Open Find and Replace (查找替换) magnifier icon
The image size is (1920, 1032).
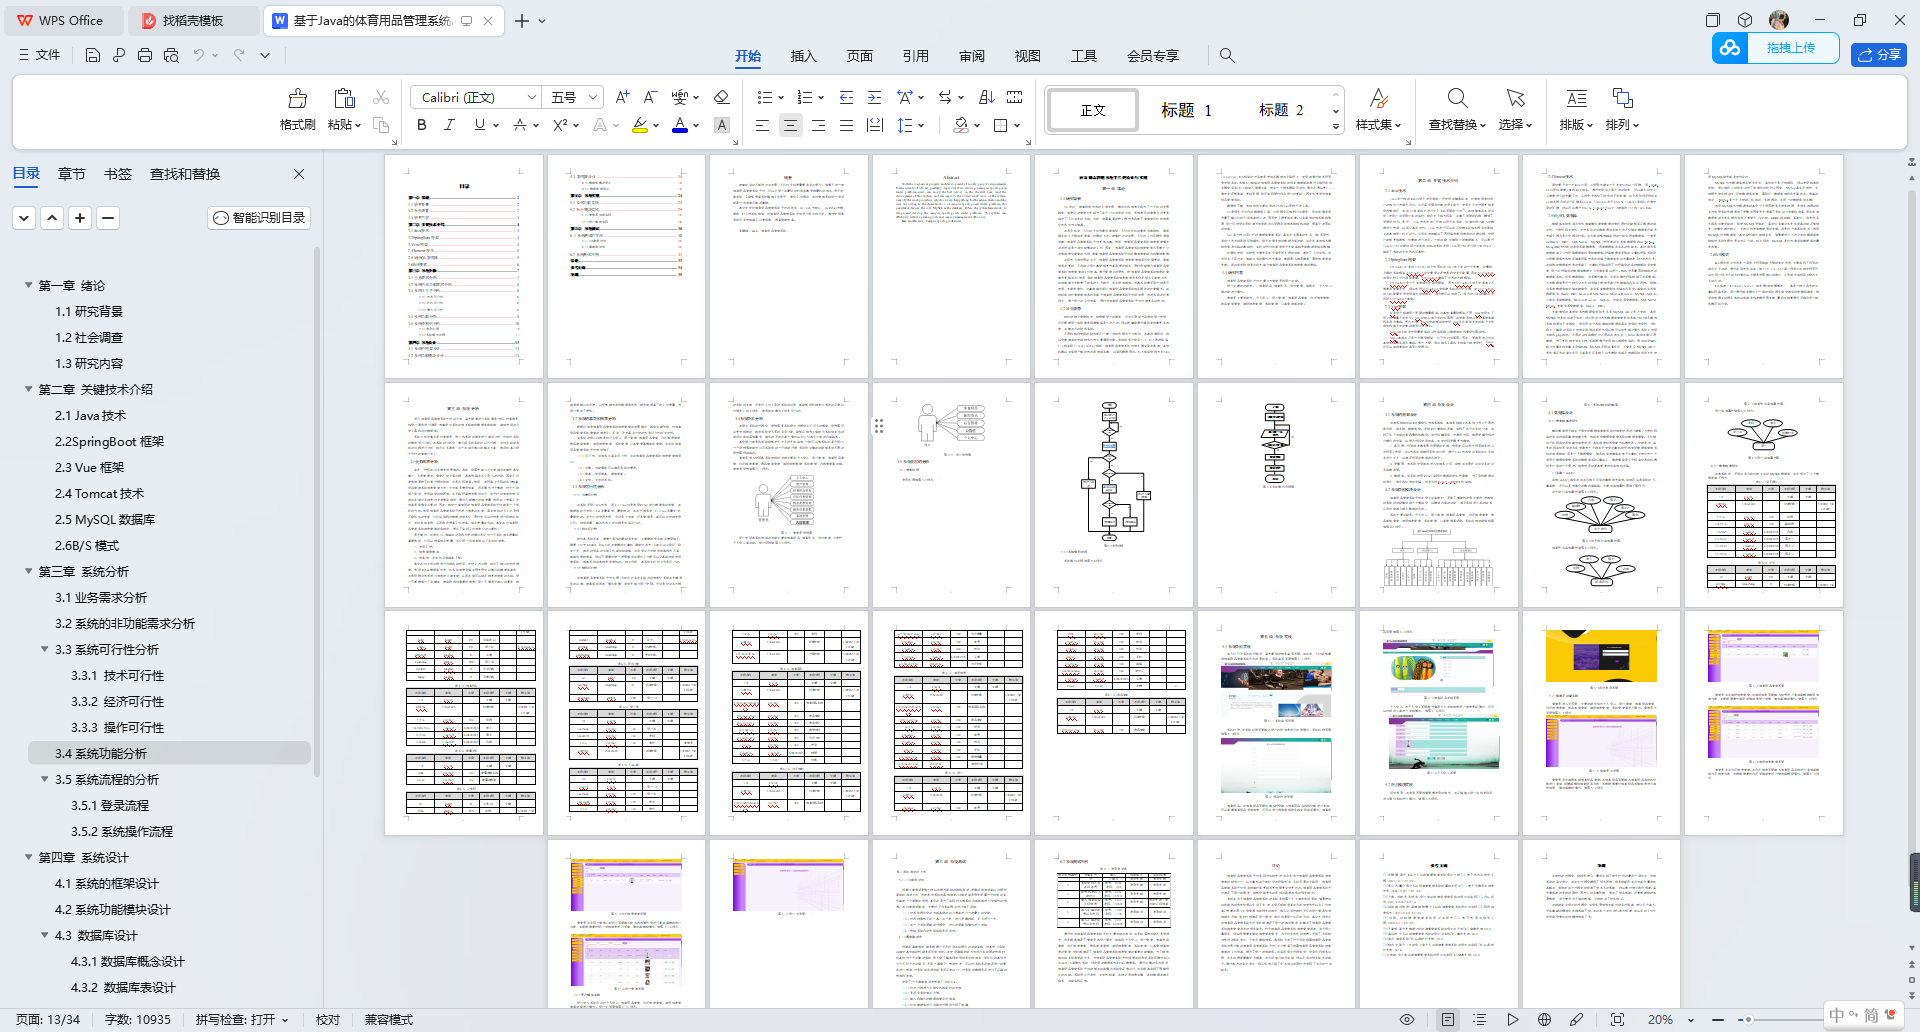1457,98
